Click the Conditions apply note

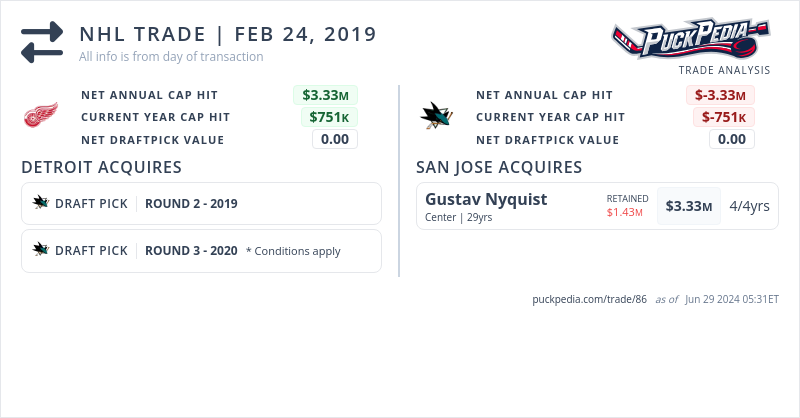[x=293, y=251]
